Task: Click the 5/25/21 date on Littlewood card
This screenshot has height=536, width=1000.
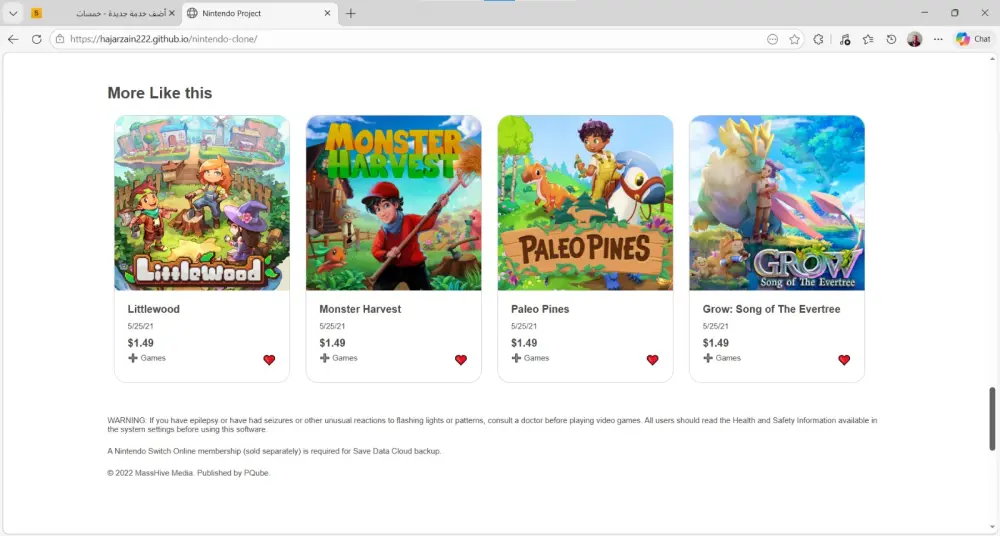Action: click(140, 326)
